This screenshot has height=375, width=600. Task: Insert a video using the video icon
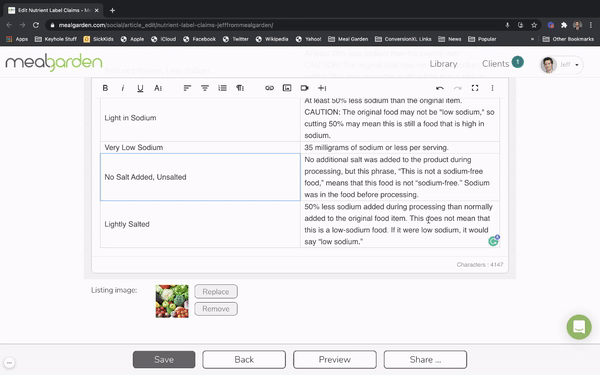(305, 88)
